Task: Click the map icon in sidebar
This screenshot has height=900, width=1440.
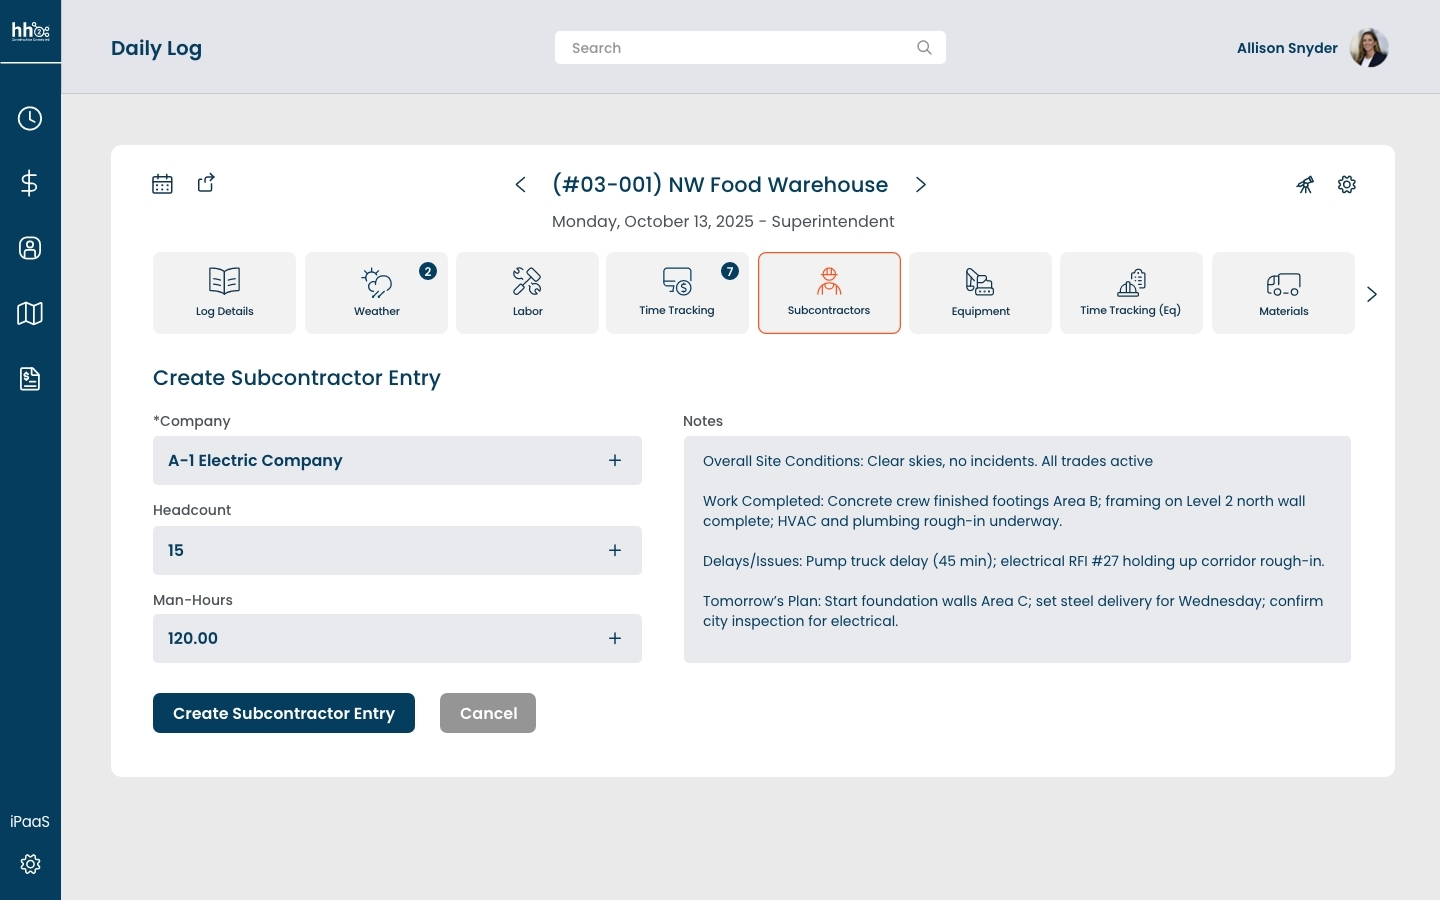Action: tap(30, 314)
